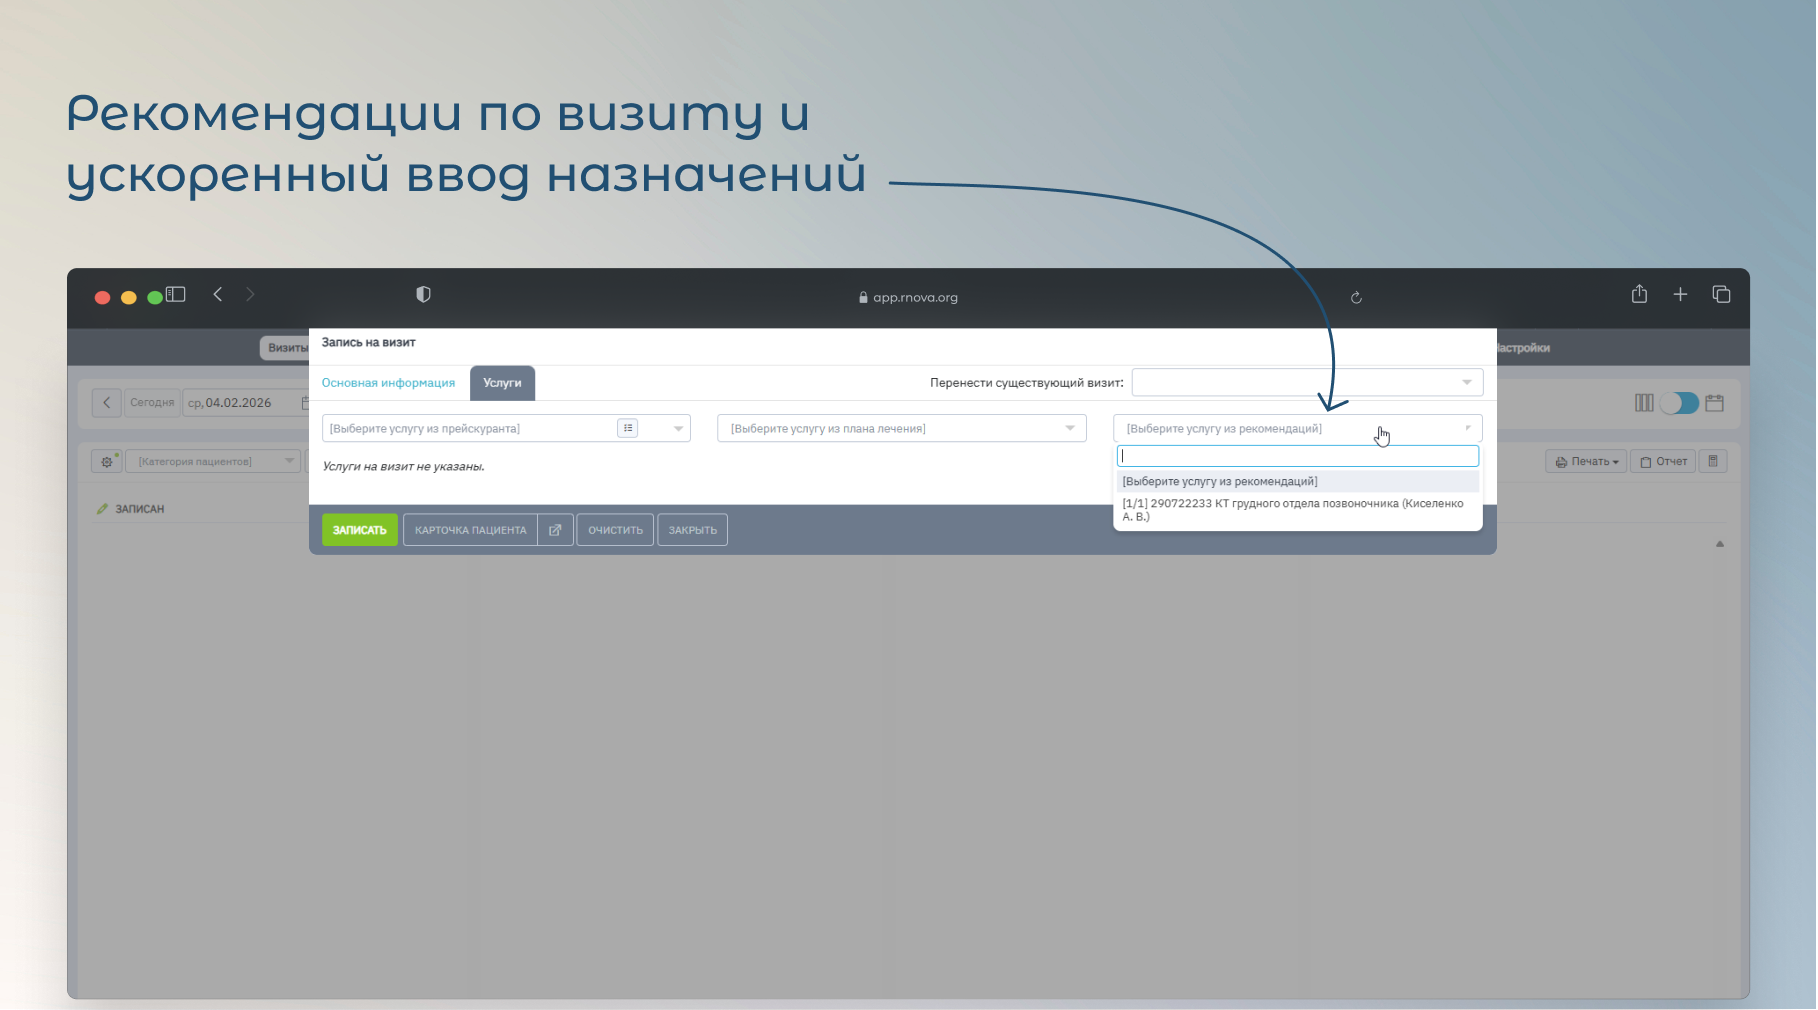Image resolution: width=1818 pixels, height=1010 pixels.
Task: Click the ОЧИСТИТЬ button
Action: coord(615,530)
